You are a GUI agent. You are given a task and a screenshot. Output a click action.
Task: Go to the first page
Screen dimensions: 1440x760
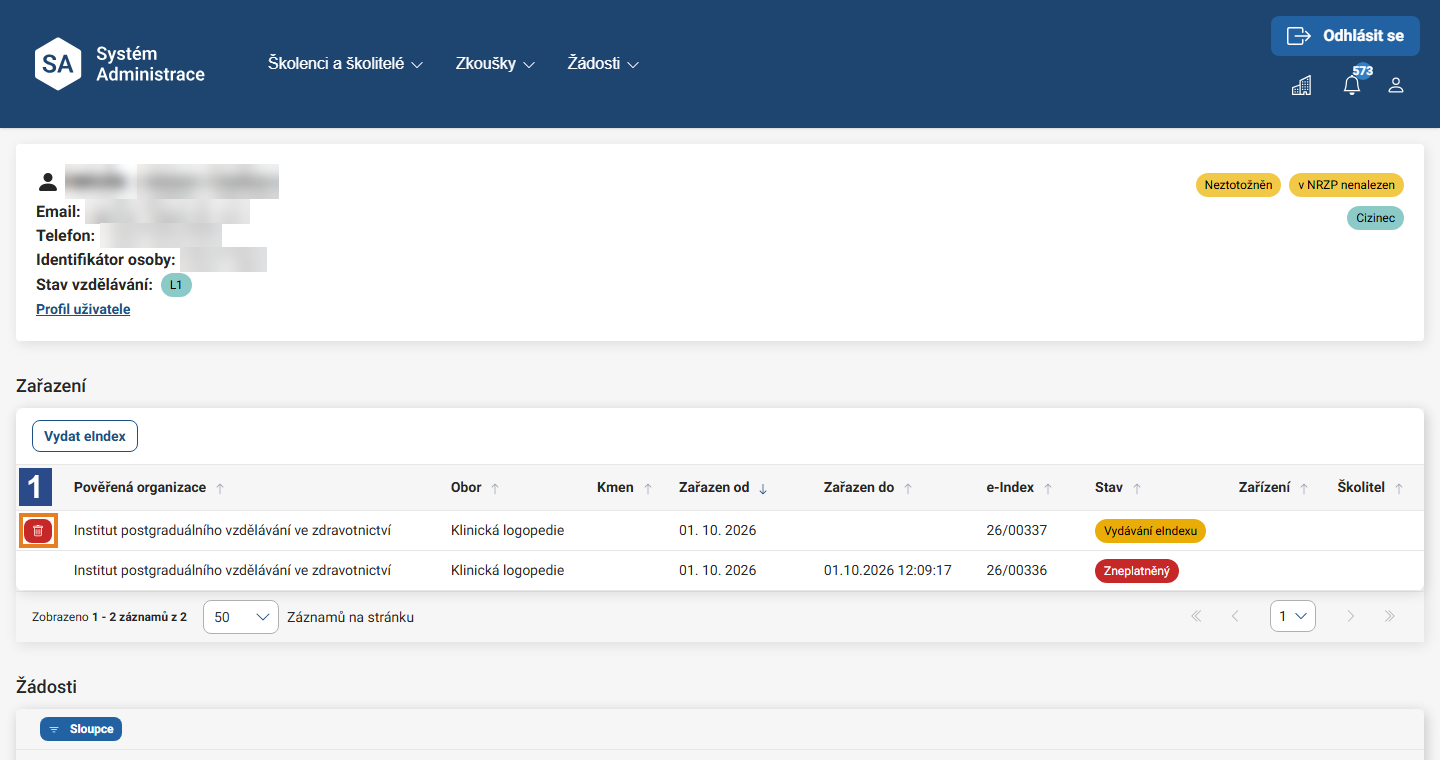coord(1196,616)
